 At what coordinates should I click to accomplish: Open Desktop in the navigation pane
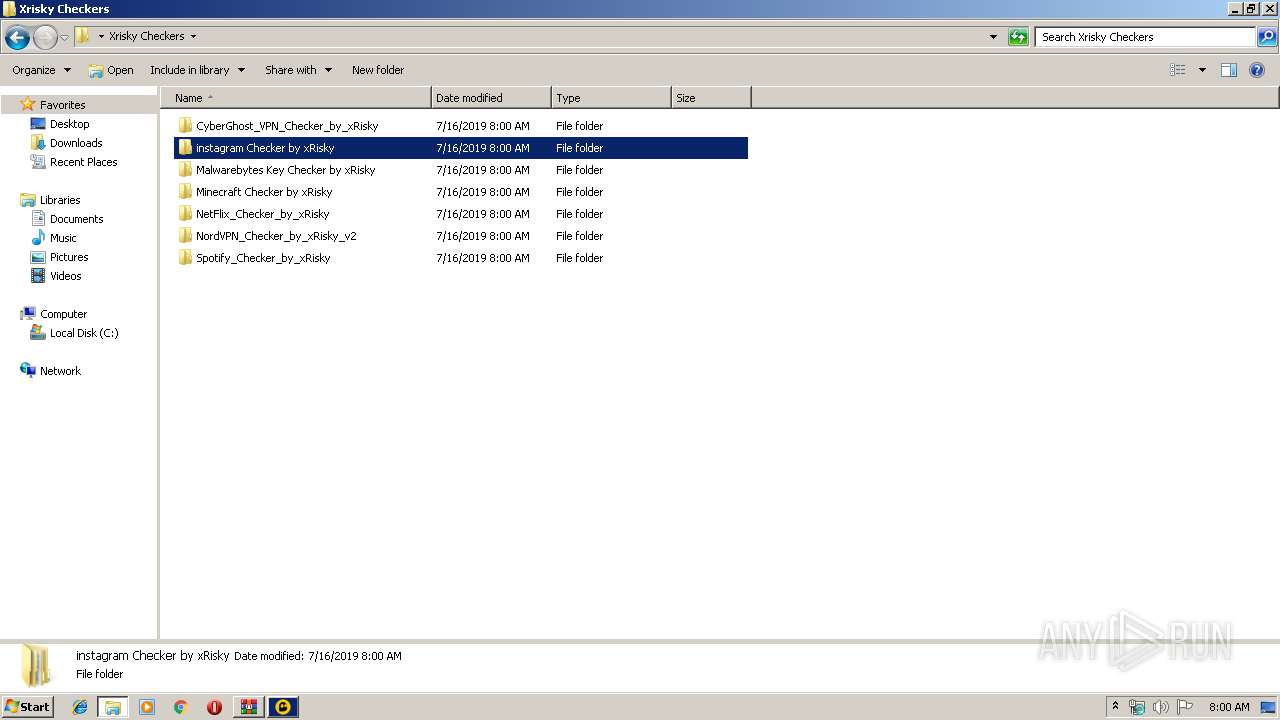click(x=69, y=124)
